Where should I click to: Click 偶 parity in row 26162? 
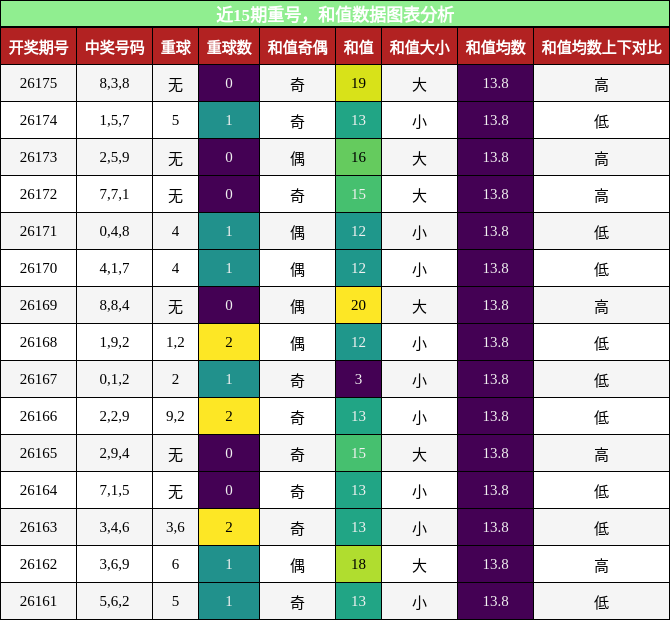297,564
